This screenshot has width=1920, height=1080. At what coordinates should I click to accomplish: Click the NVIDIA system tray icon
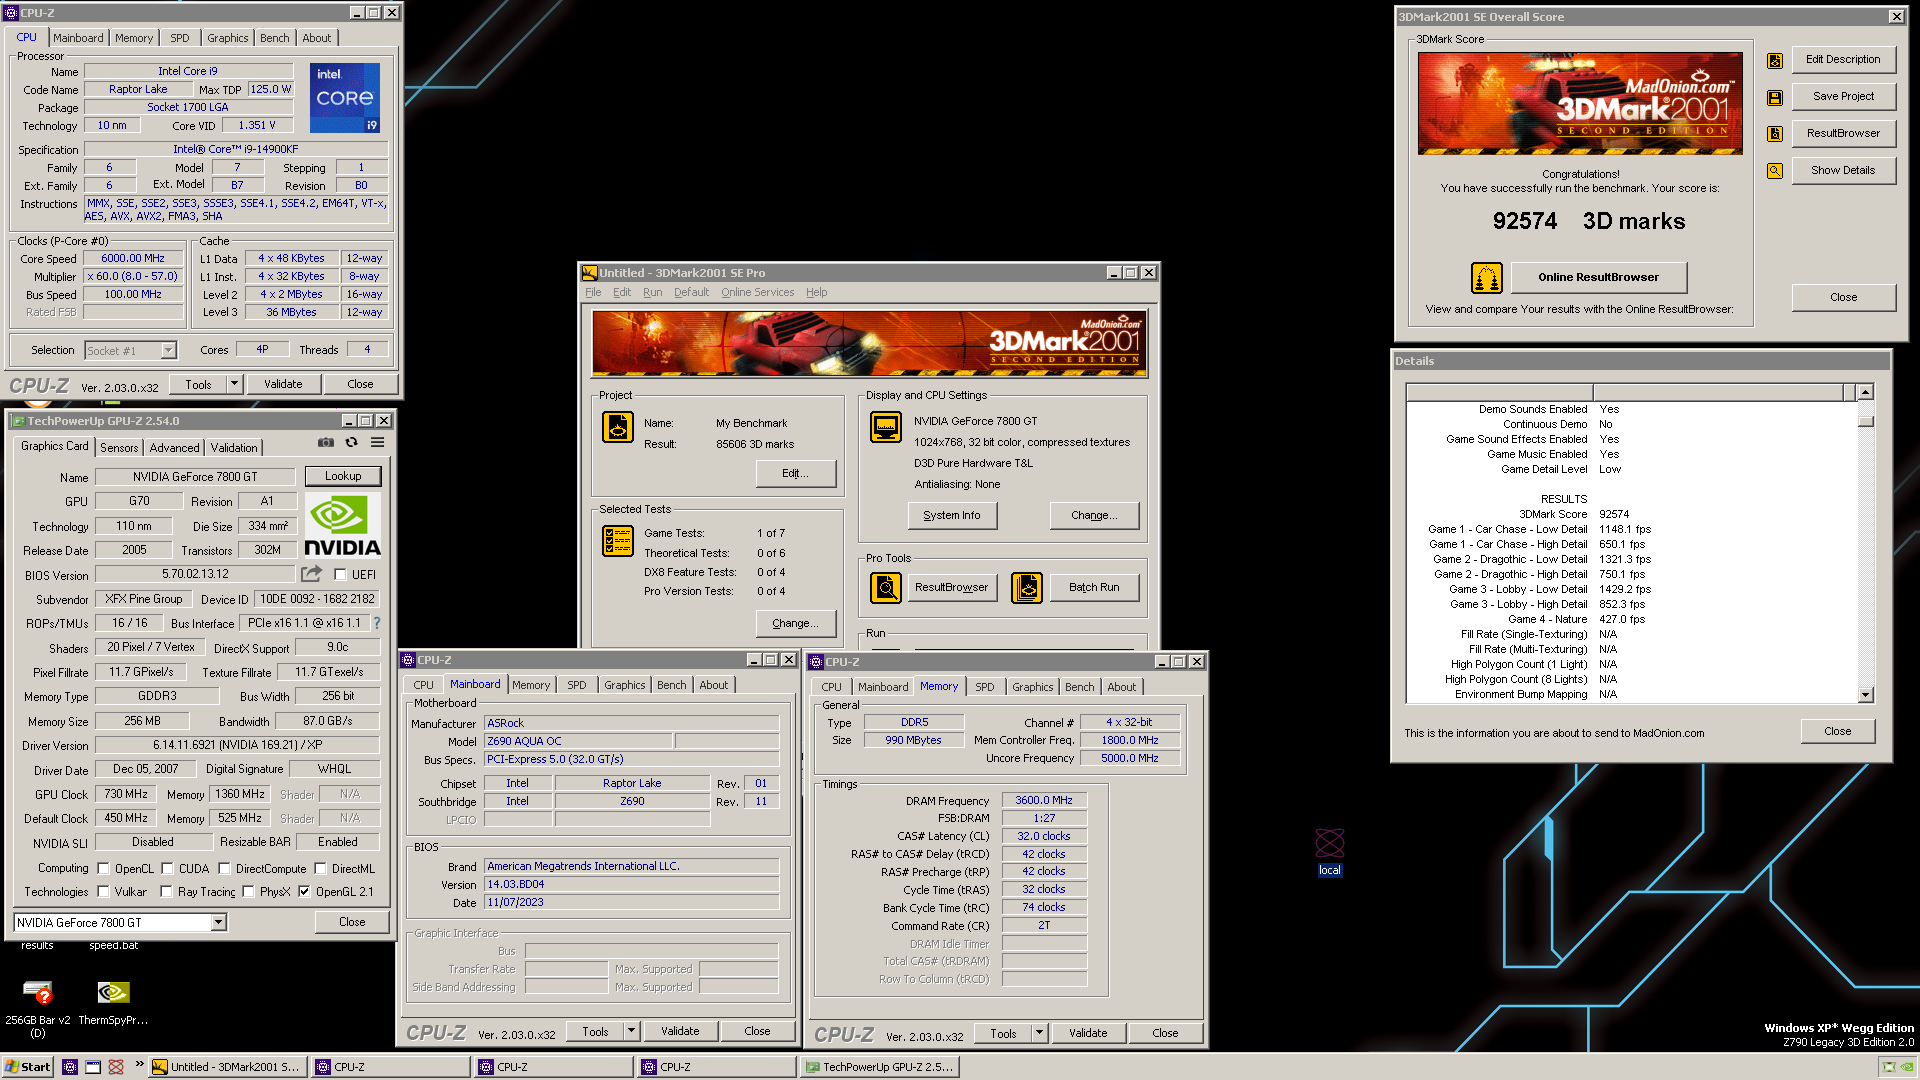pos(1907,1067)
